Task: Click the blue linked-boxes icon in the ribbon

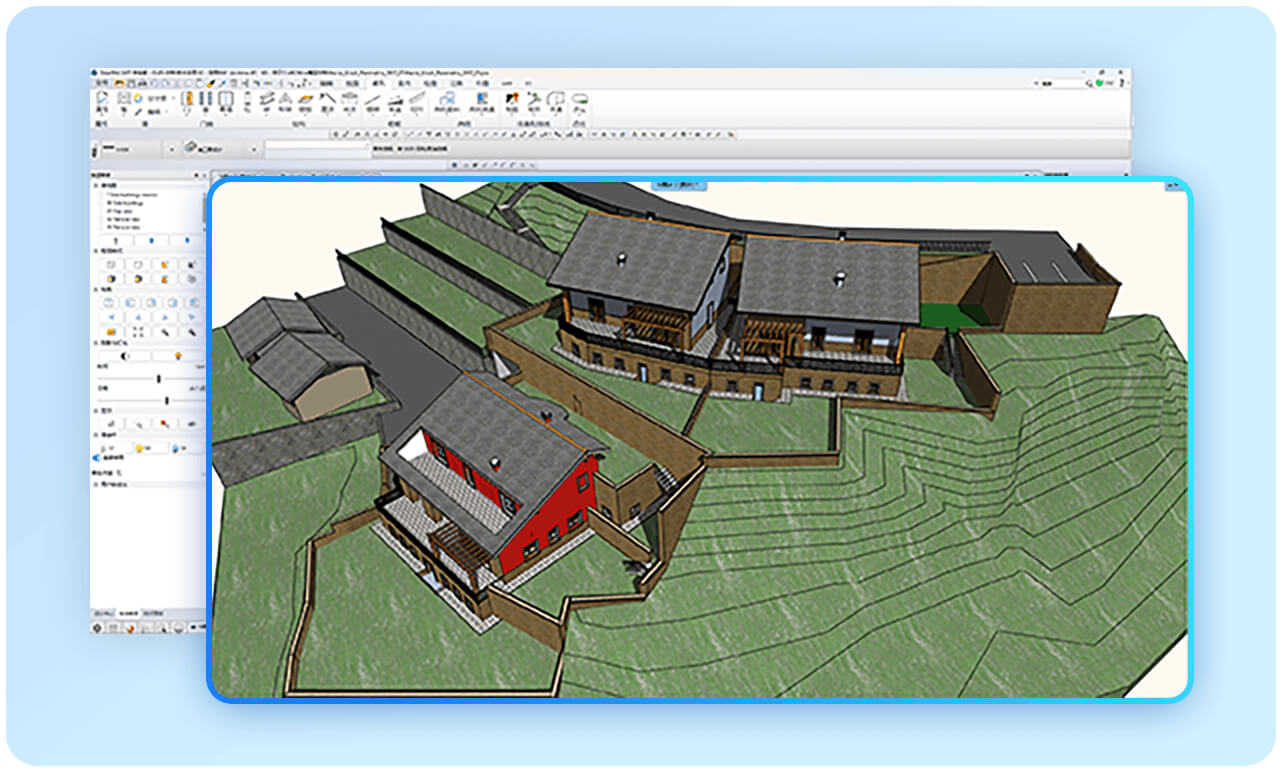Action: [x=447, y=98]
